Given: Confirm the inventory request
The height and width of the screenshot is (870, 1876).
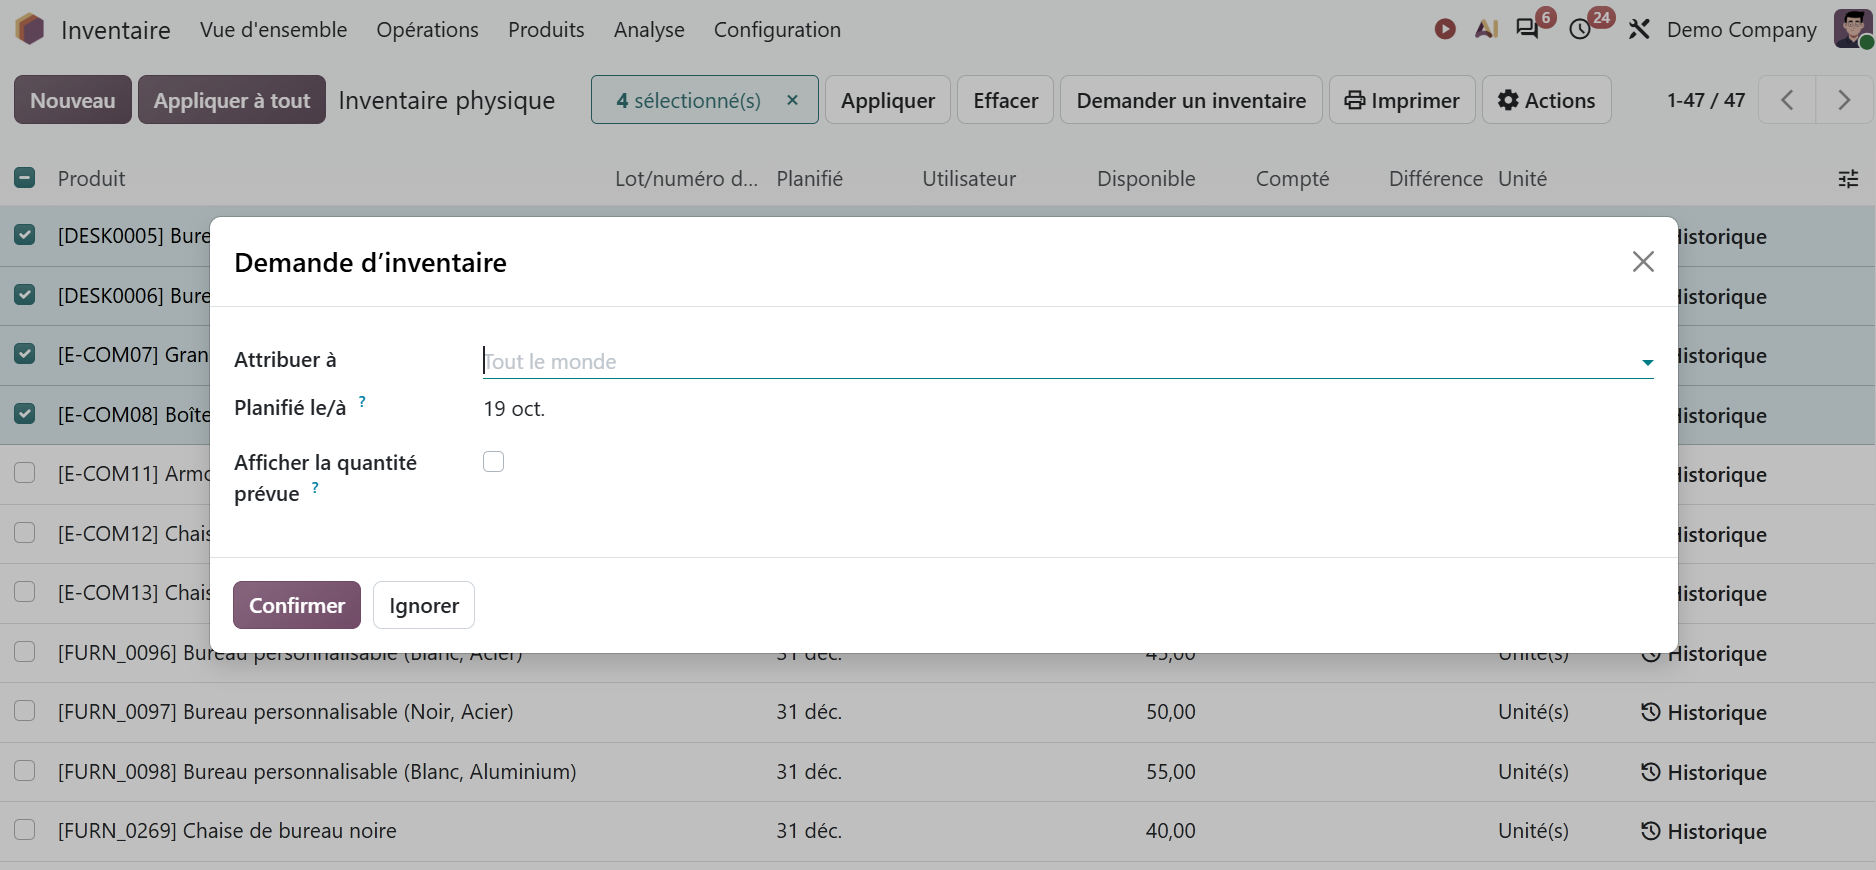Looking at the screenshot, I should pyautogui.click(x=297, y=605).
